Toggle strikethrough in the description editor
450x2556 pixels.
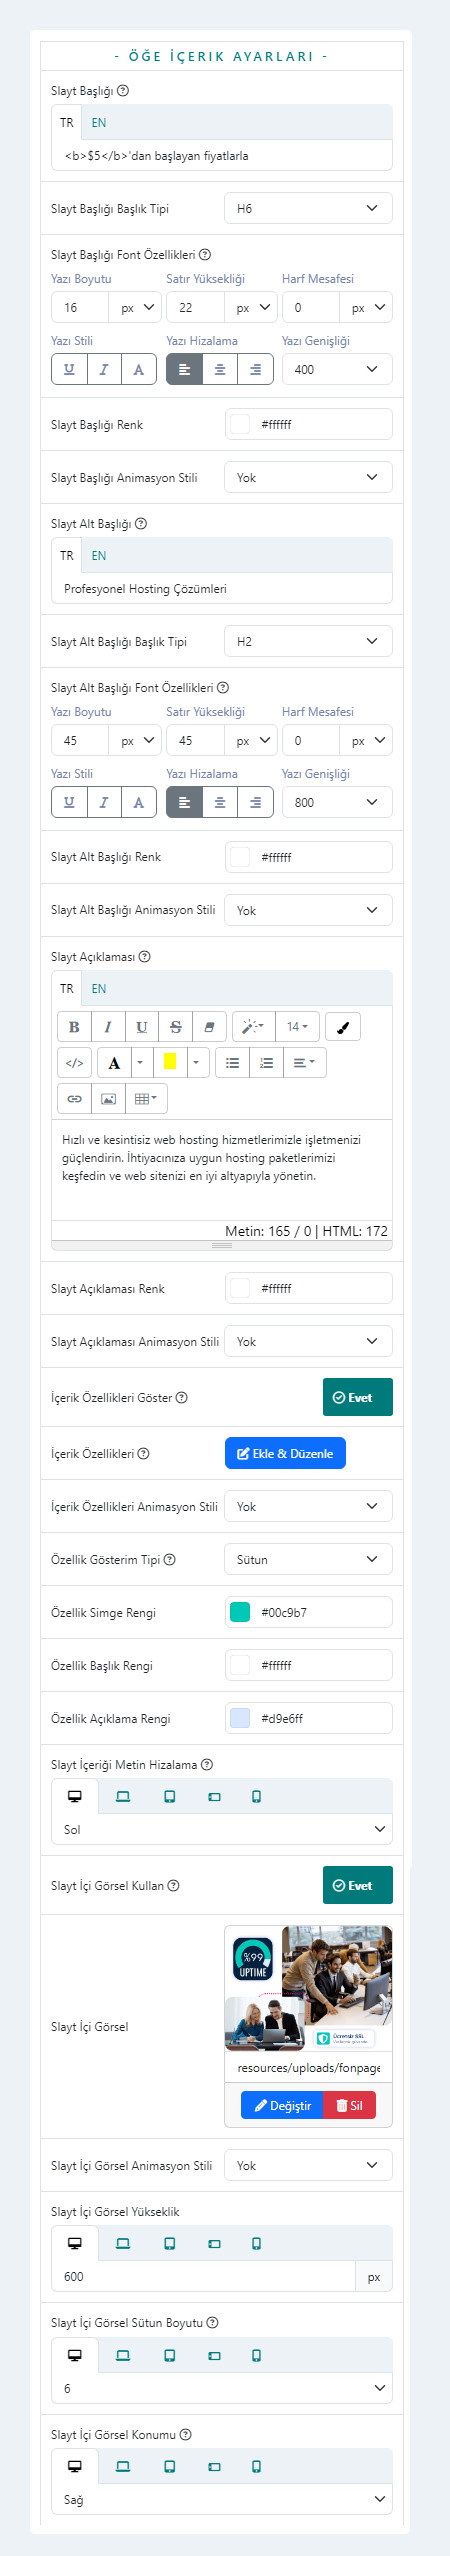[x=175, y=1026]
